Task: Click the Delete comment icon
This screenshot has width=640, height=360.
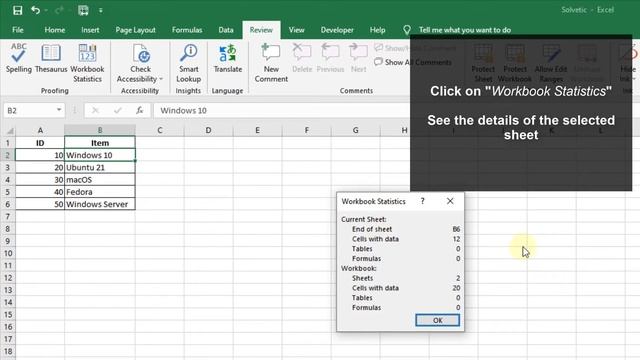Action: (302, 58)
